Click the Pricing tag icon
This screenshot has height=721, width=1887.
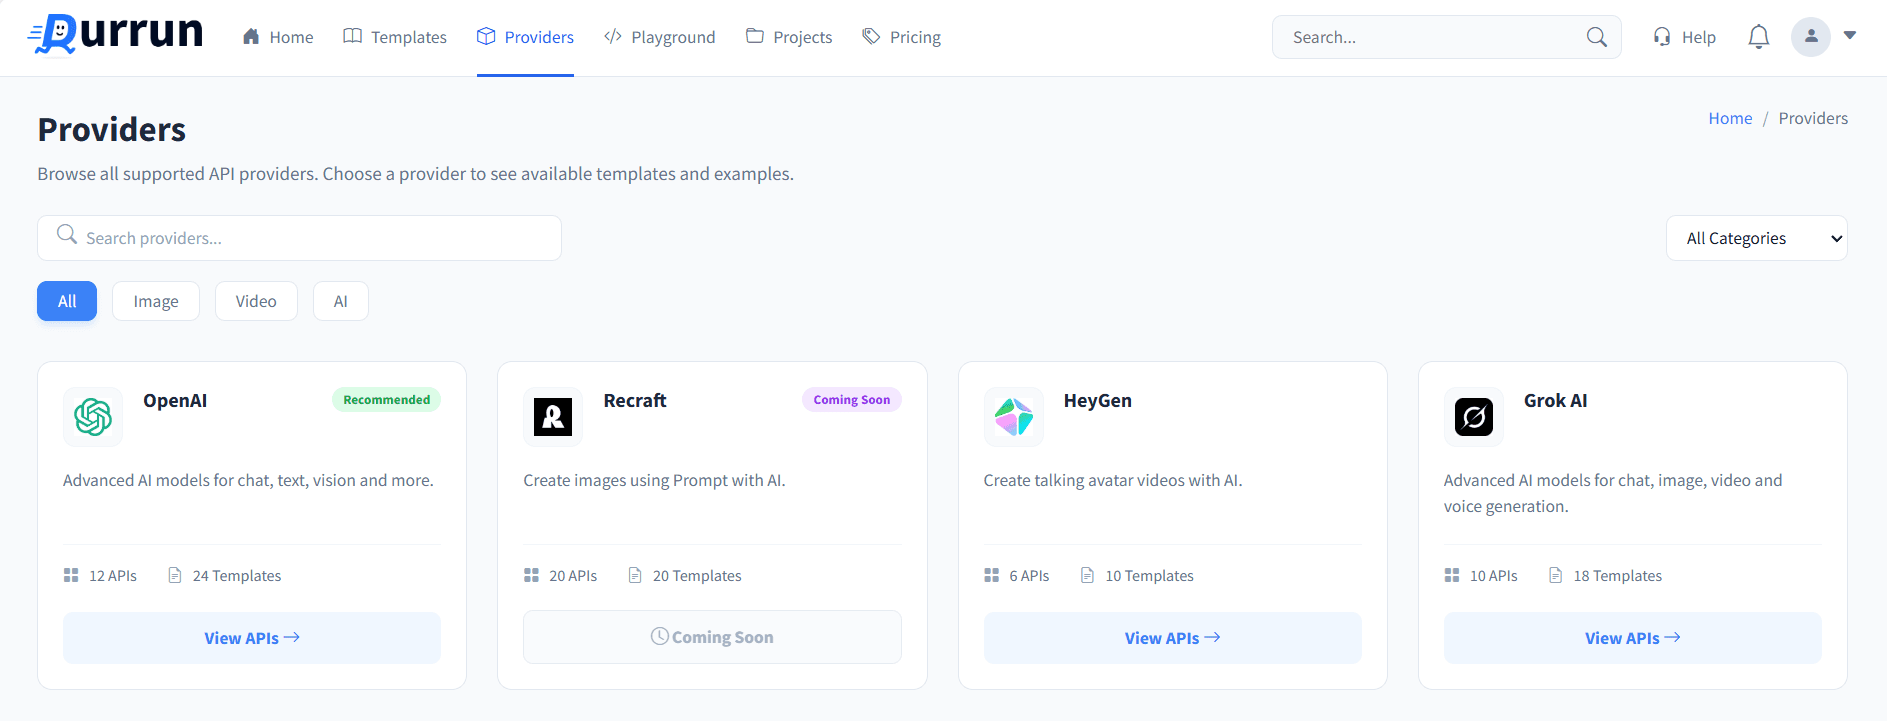point(872,36)
